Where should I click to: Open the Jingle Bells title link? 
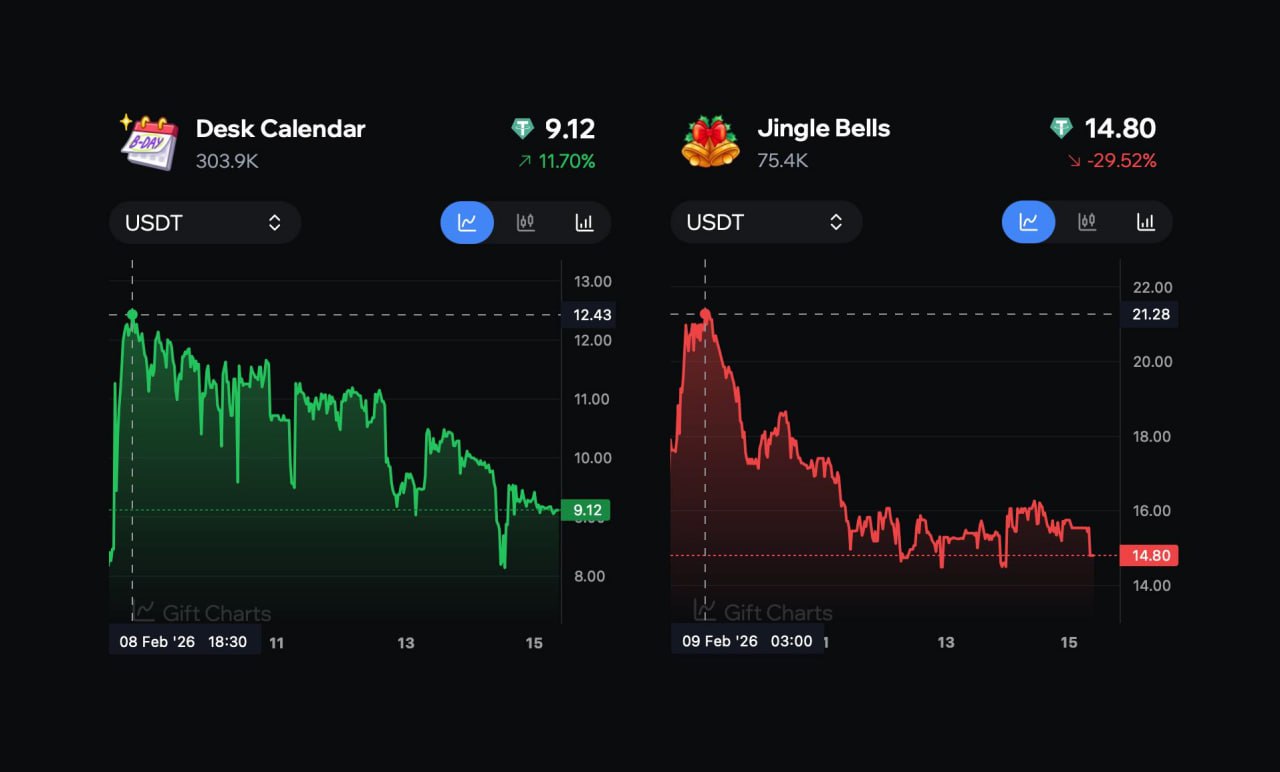823,129
